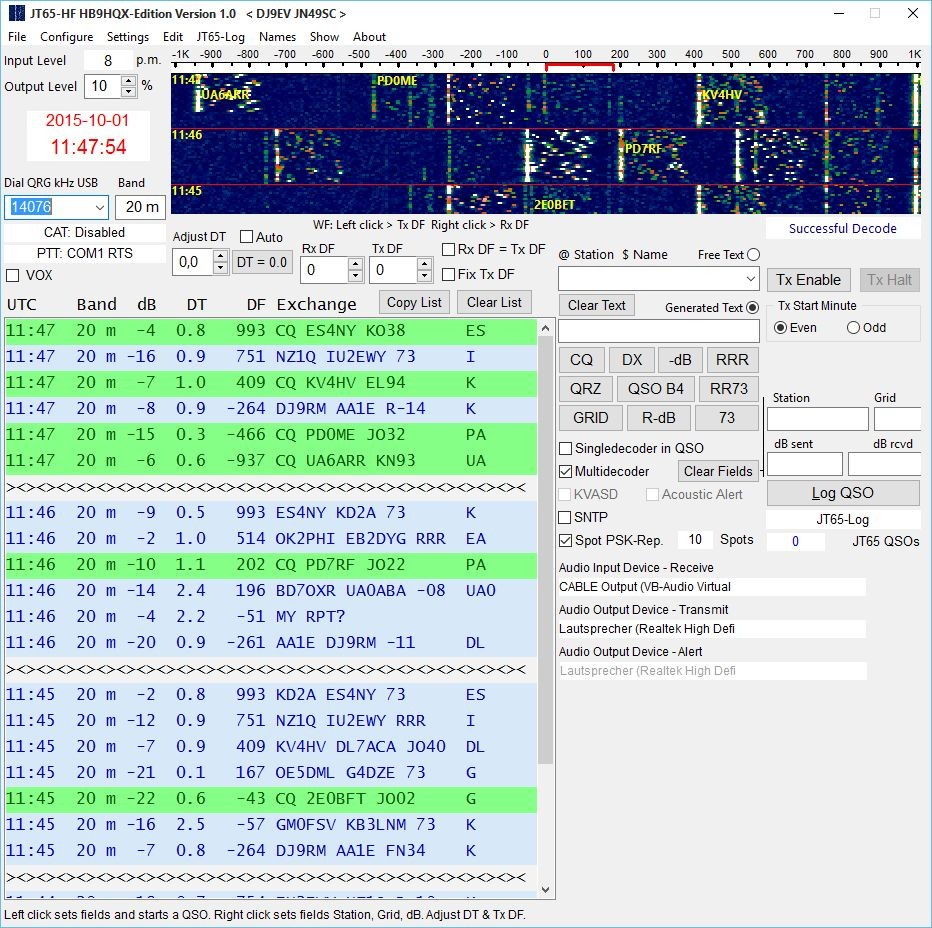The height and width of the screenshot is (928, 932).
Task: Open the Settings menu
Action: pos(128,37)
